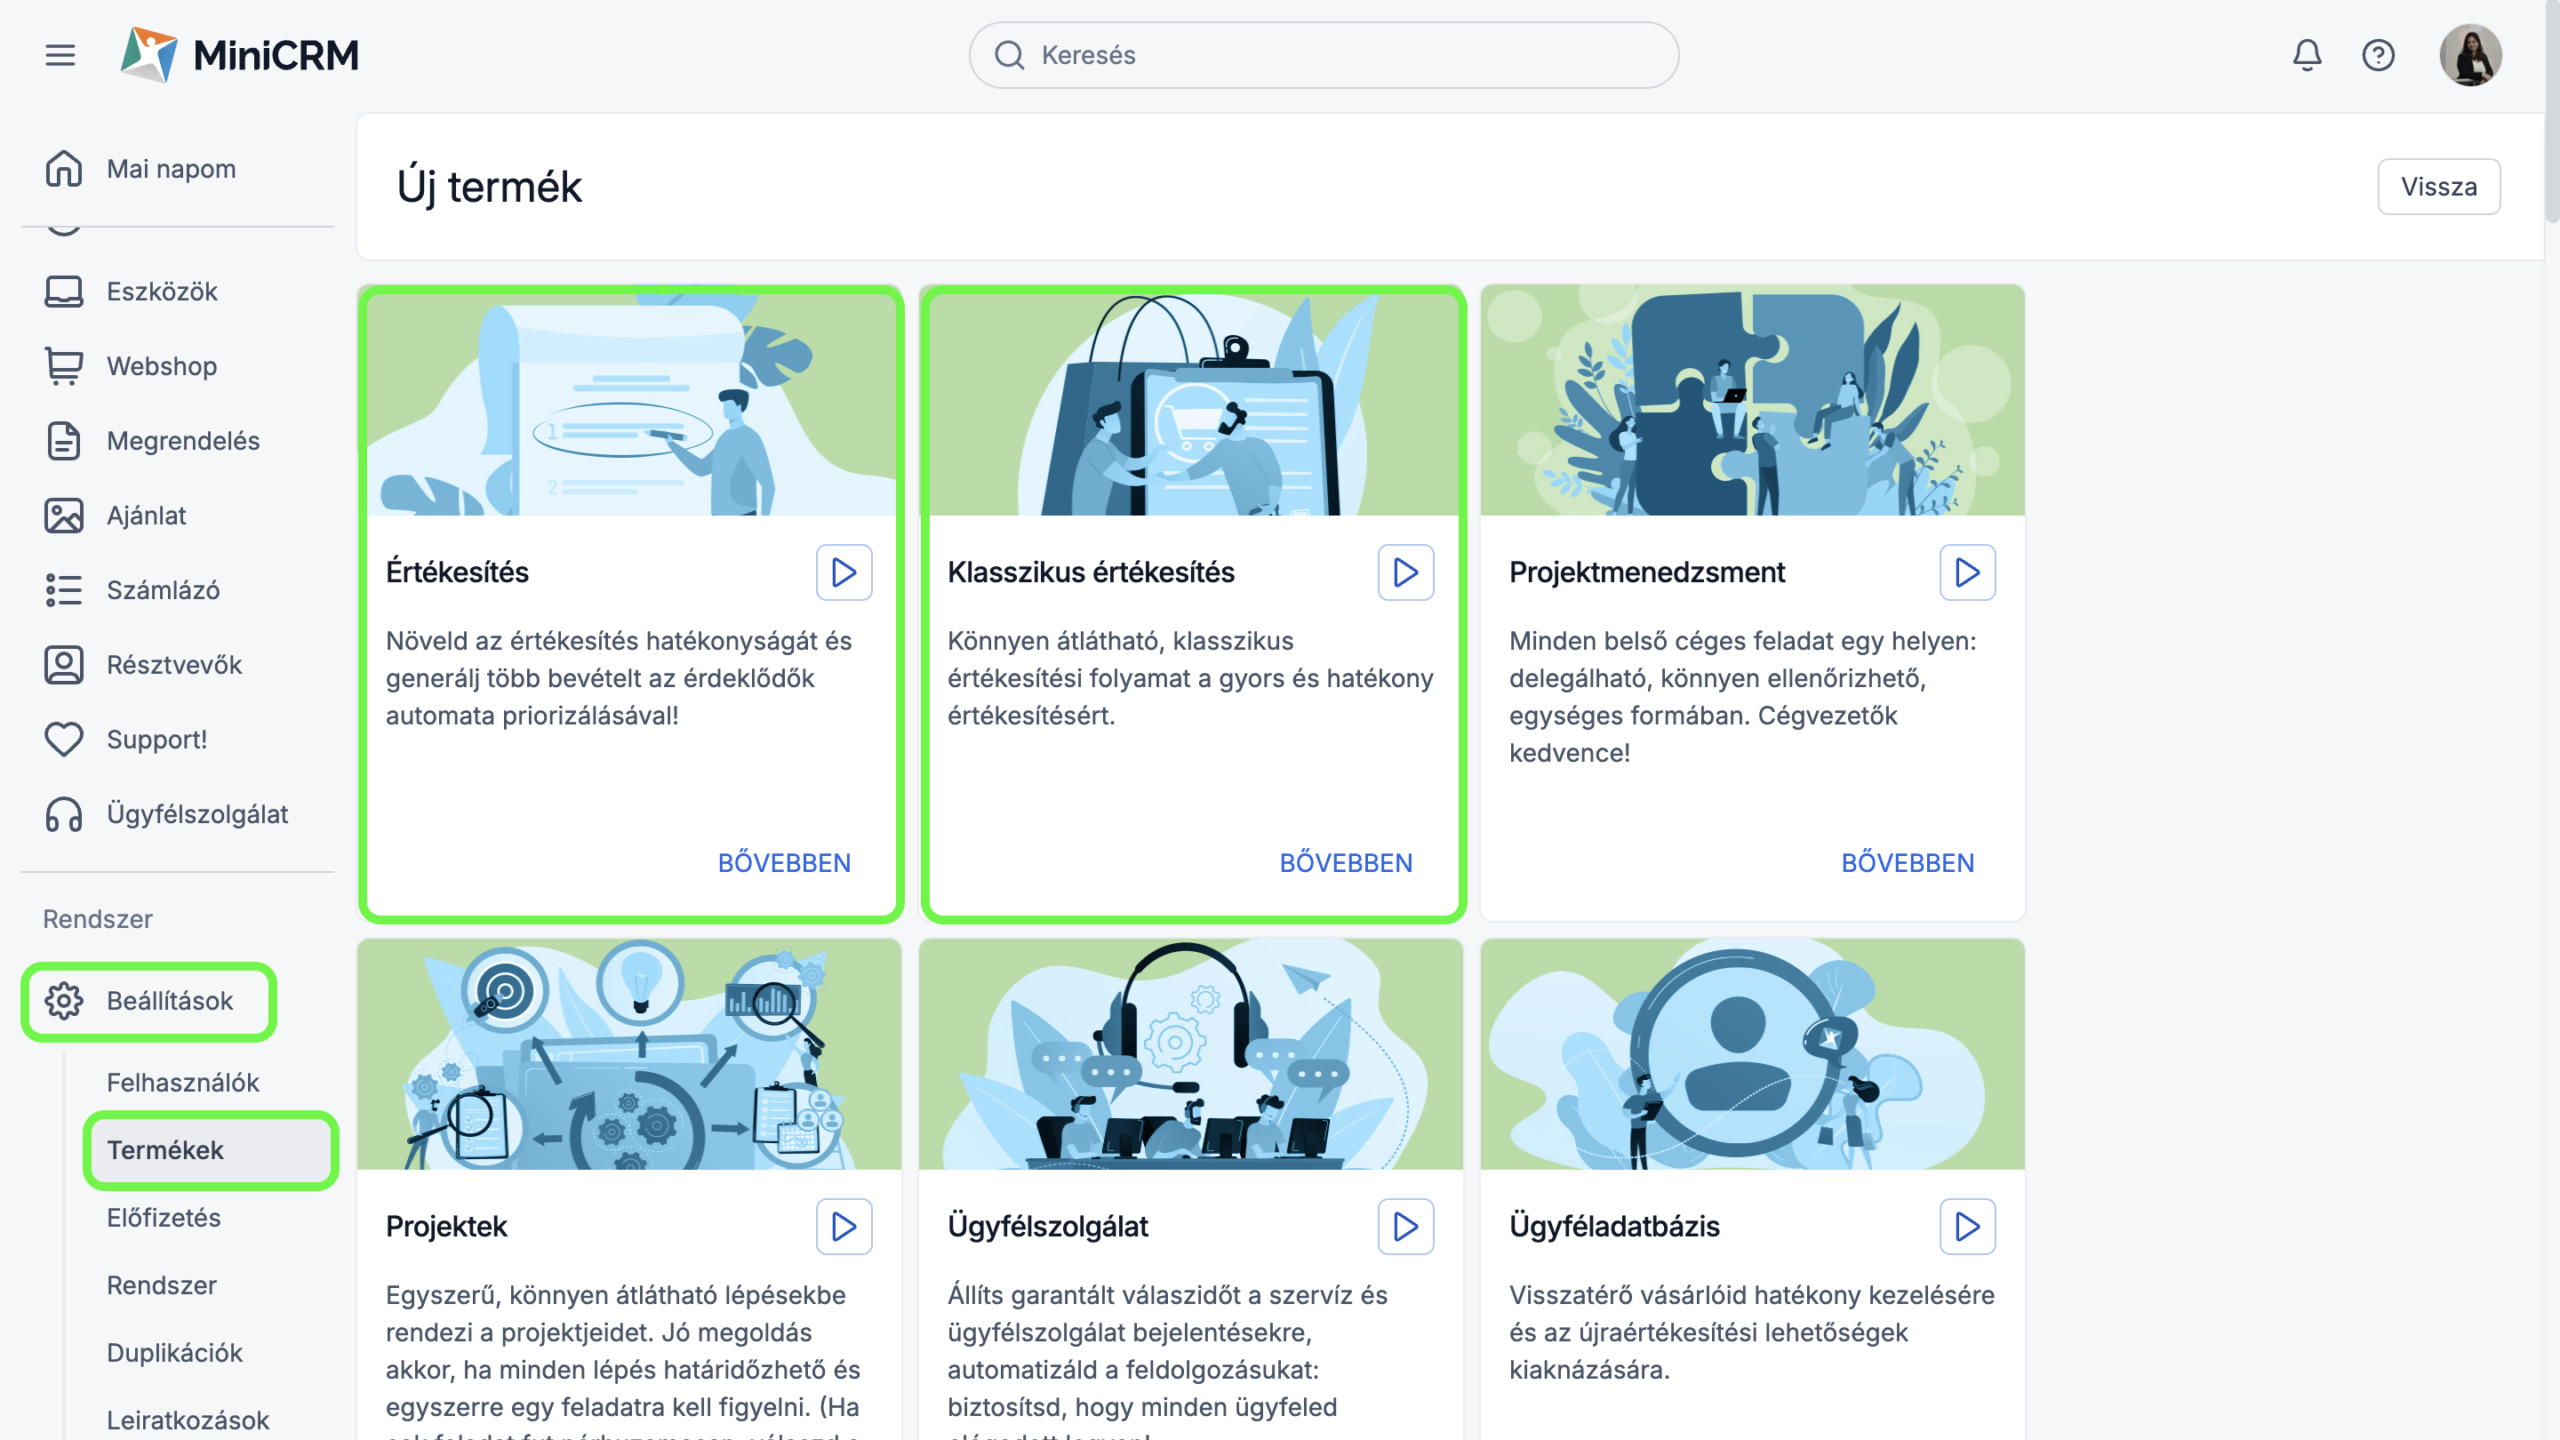Play the Projektmenedzsment intro video
The width and height of the screenshot is (2560, 1440).
1967,572
